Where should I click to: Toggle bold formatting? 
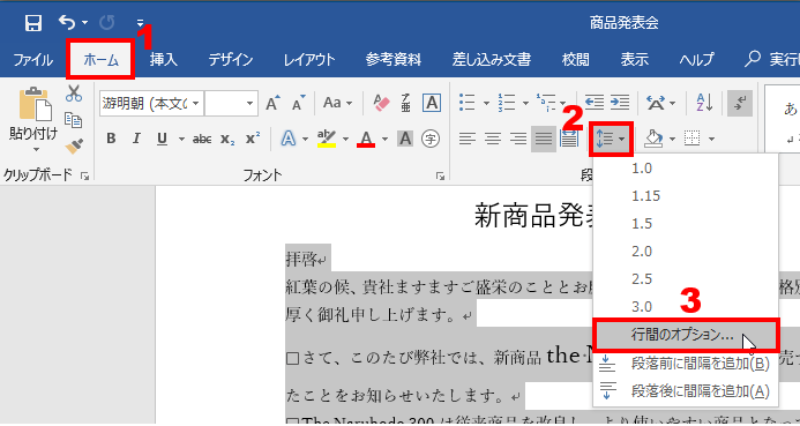[111, 138]
